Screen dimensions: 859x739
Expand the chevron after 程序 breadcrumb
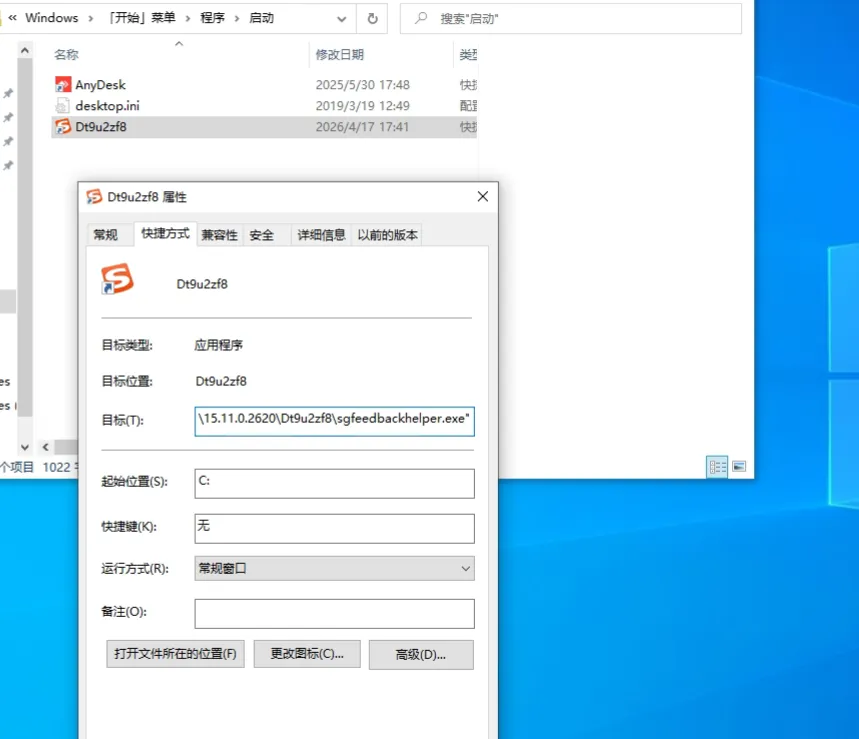237,18
